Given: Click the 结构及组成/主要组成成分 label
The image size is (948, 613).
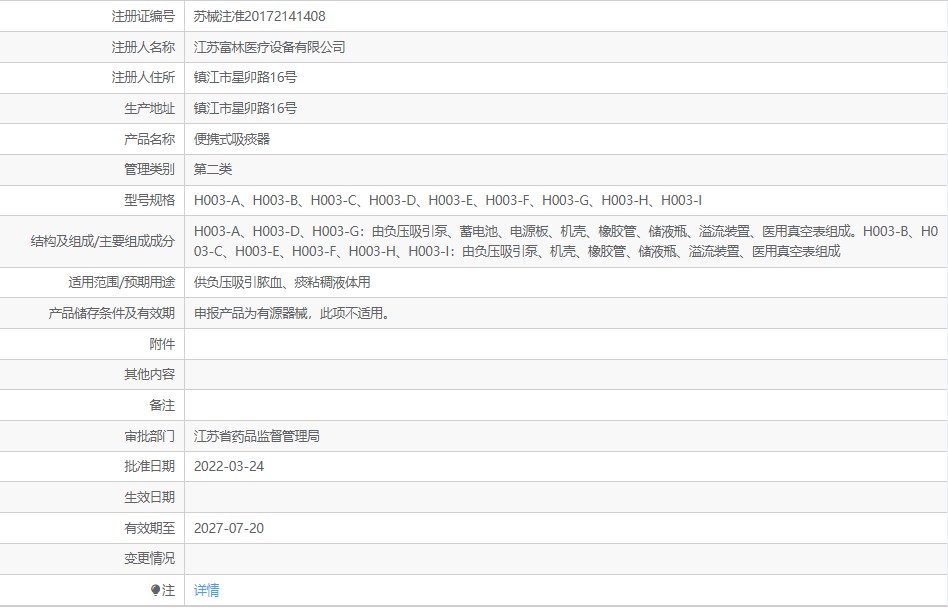Looking at the screenshot, I should point(103,241).
